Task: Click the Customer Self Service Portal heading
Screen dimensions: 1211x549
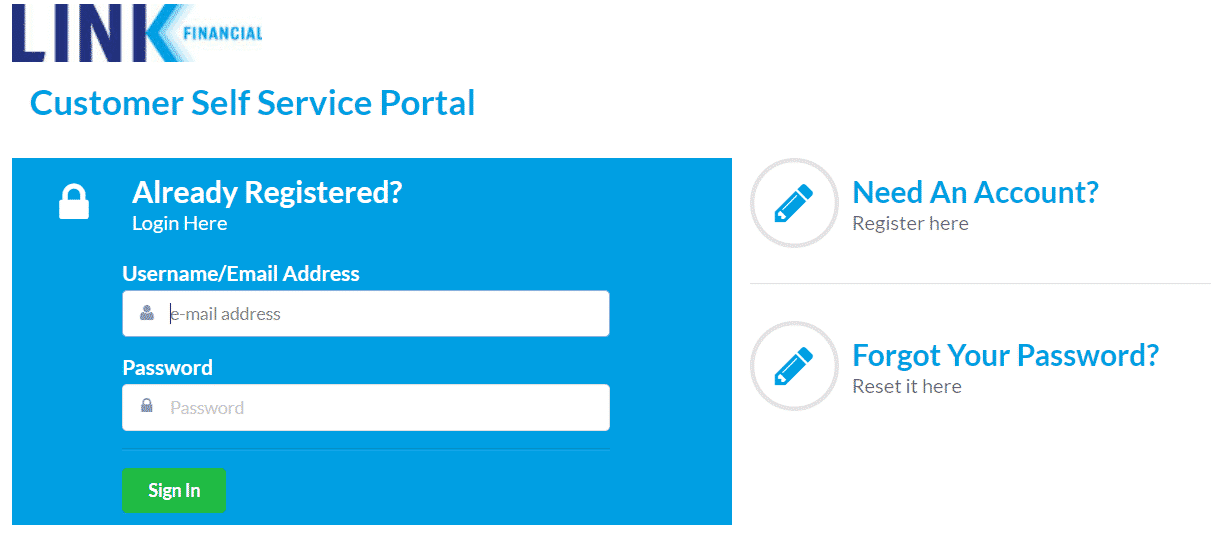Action: 253,102
